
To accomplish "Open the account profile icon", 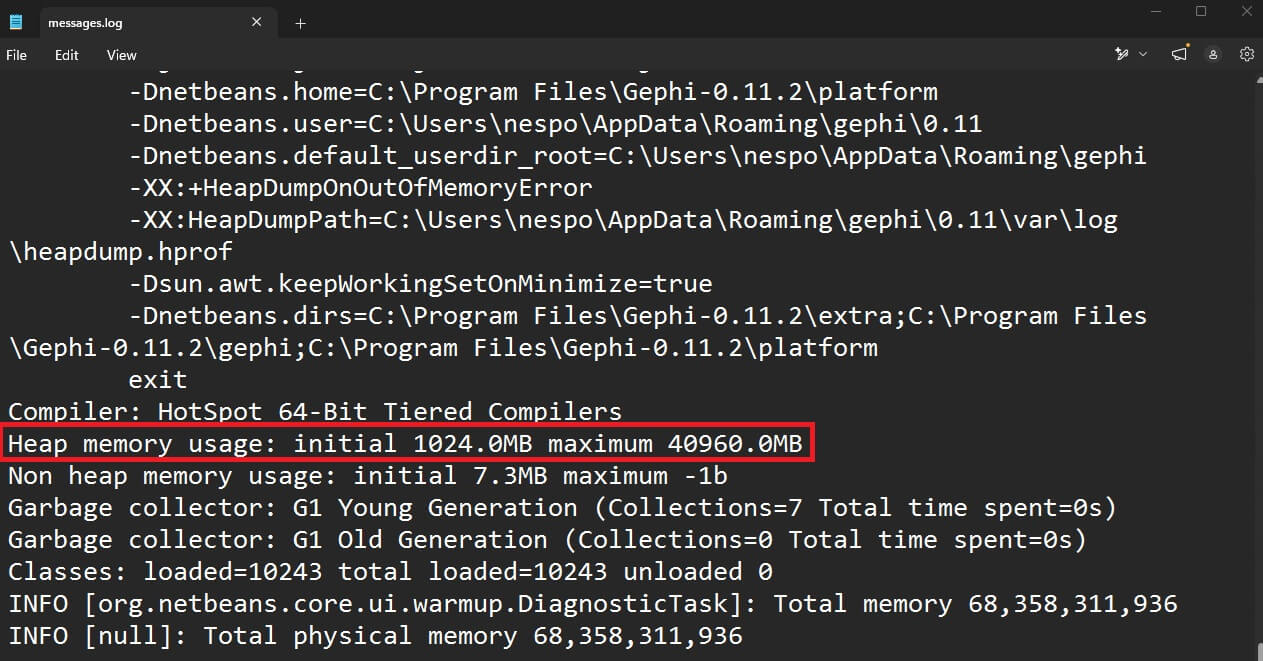I will pyautogui.click(x=1214, y=54).
